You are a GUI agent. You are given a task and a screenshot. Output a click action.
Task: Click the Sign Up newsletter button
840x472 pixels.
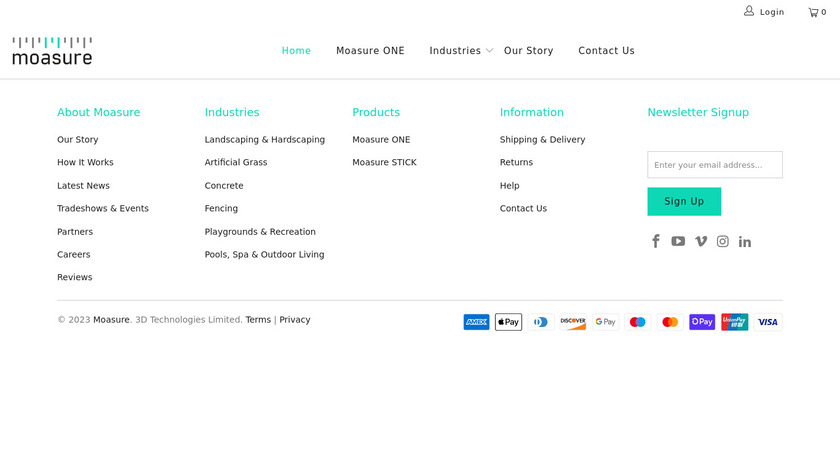click(684, 201)
